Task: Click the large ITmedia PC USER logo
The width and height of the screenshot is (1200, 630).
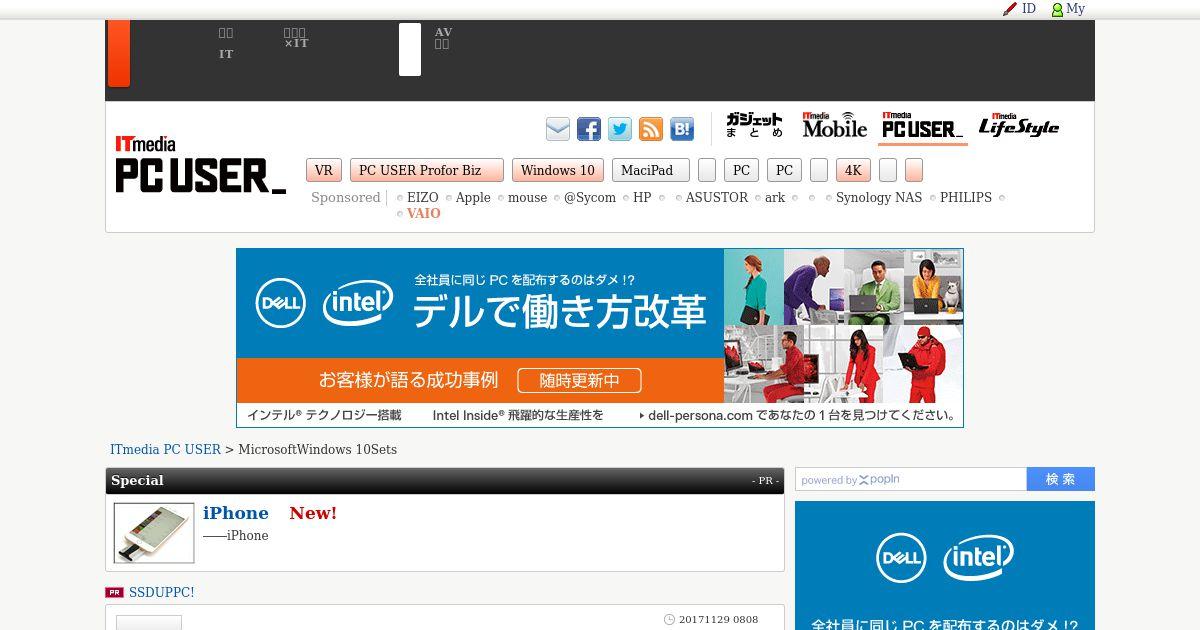Action: pos(200,164)
